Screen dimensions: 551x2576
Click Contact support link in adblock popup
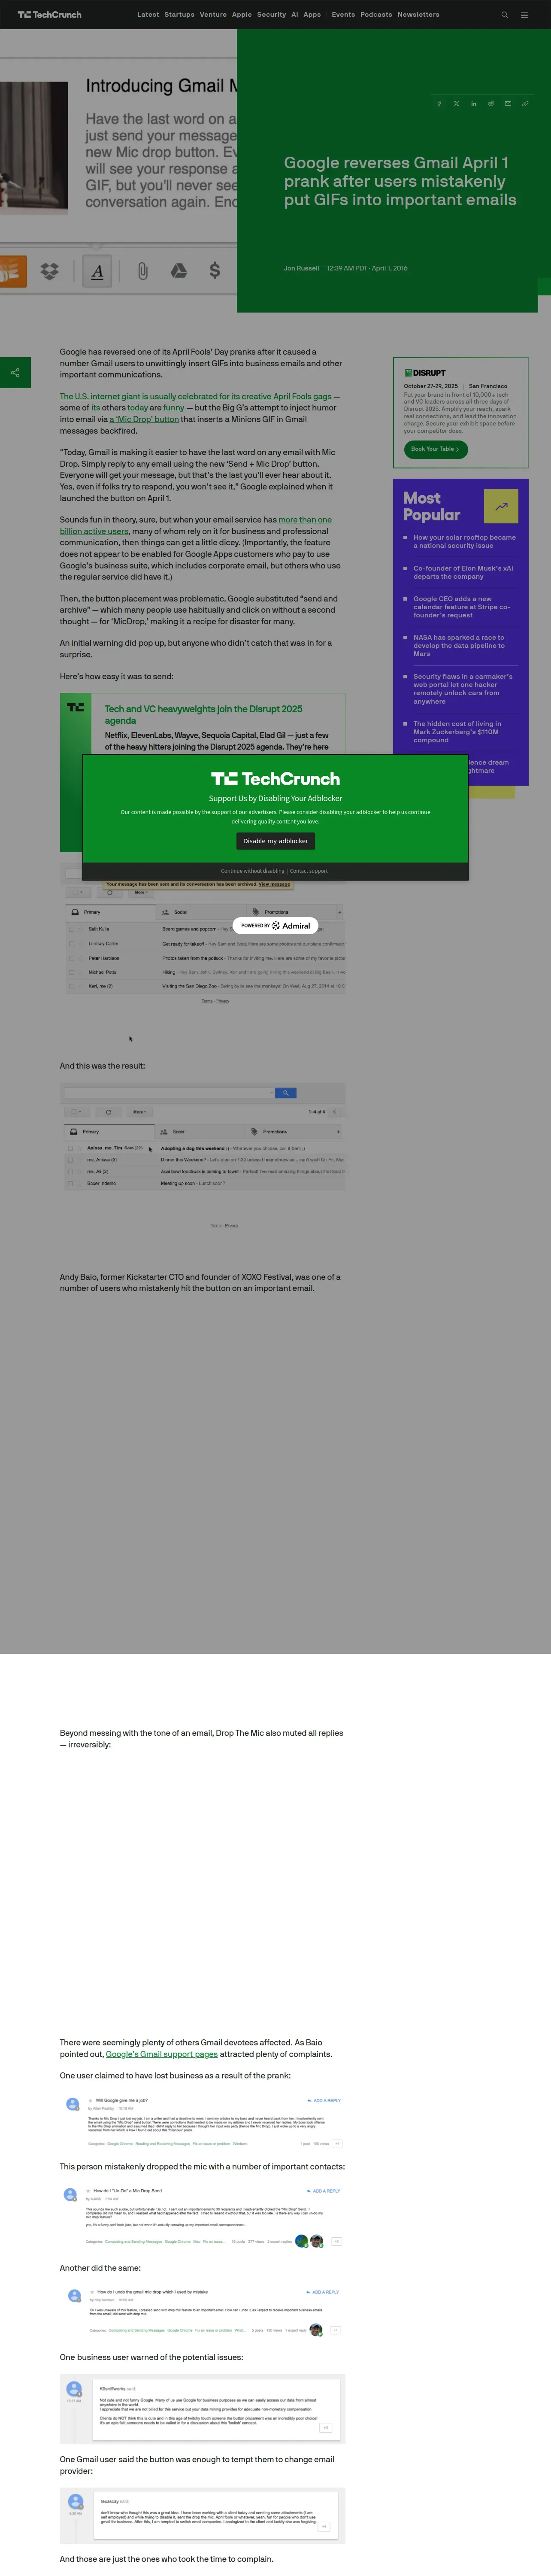309,871
